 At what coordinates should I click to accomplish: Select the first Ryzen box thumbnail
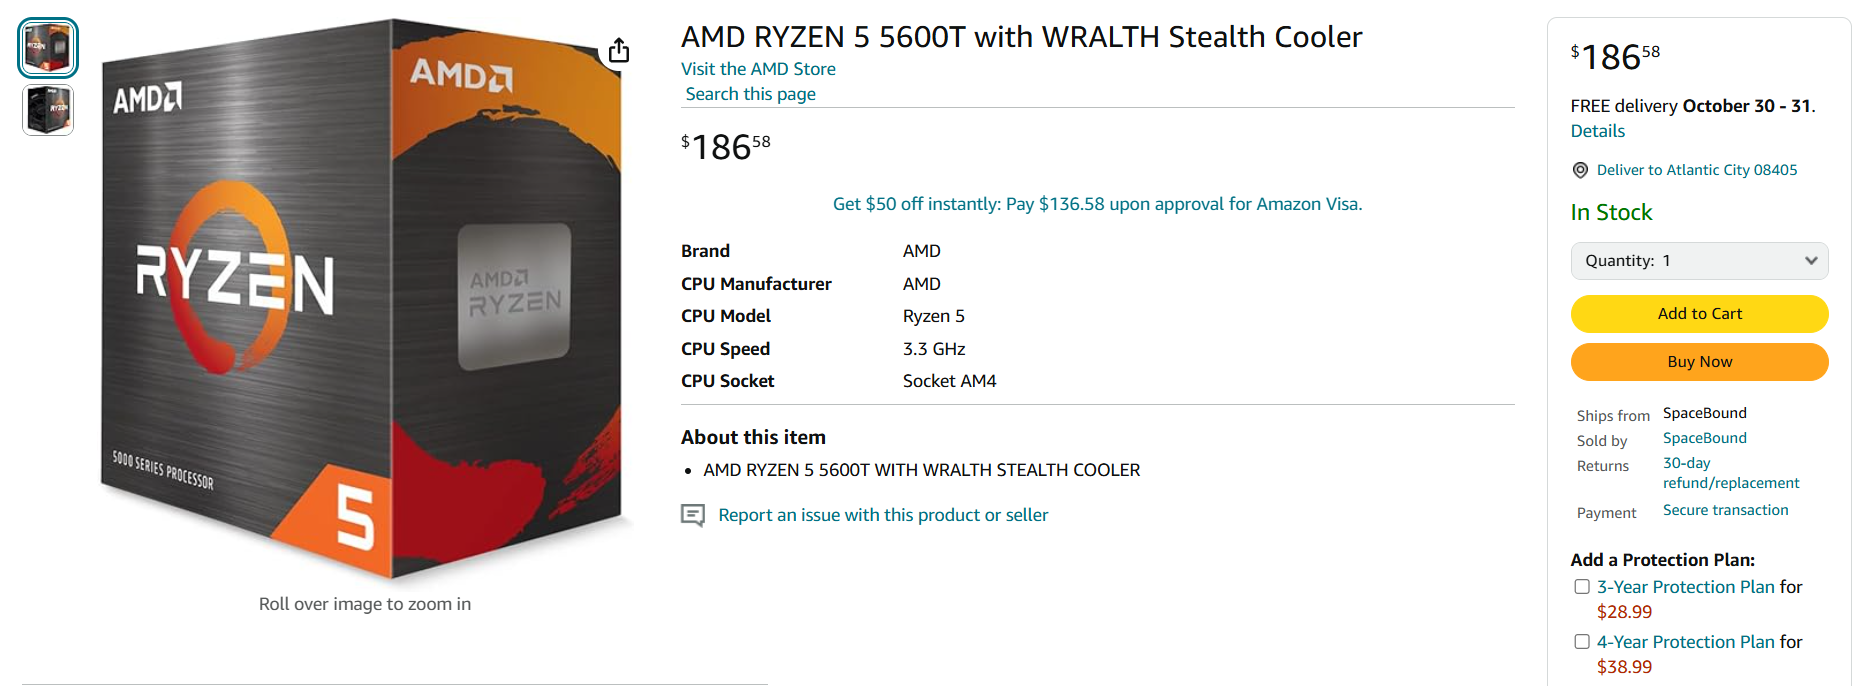[48, 48]
